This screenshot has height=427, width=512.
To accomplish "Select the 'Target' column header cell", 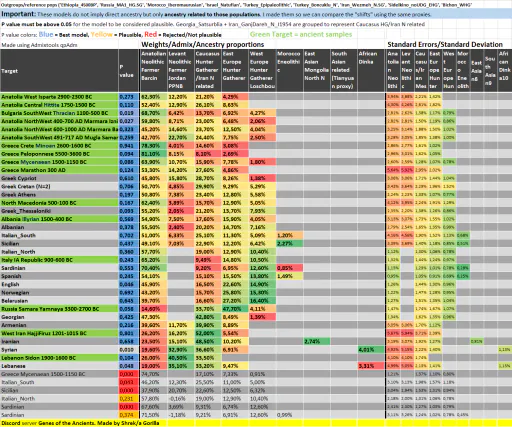I will tap(59, 71).
